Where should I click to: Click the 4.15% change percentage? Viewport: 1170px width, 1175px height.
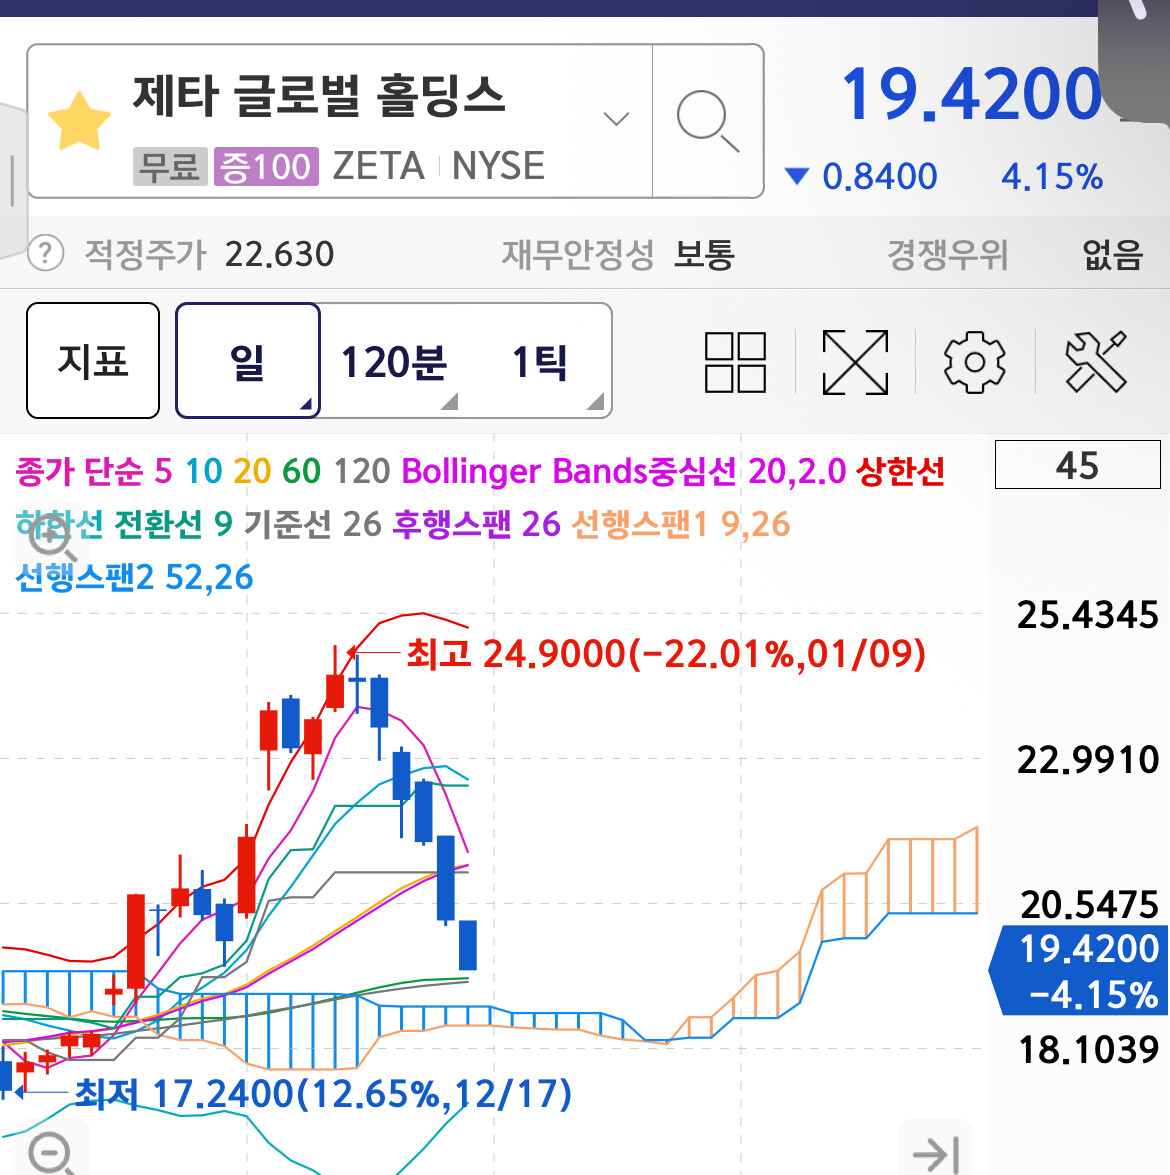pos(1052,177)
